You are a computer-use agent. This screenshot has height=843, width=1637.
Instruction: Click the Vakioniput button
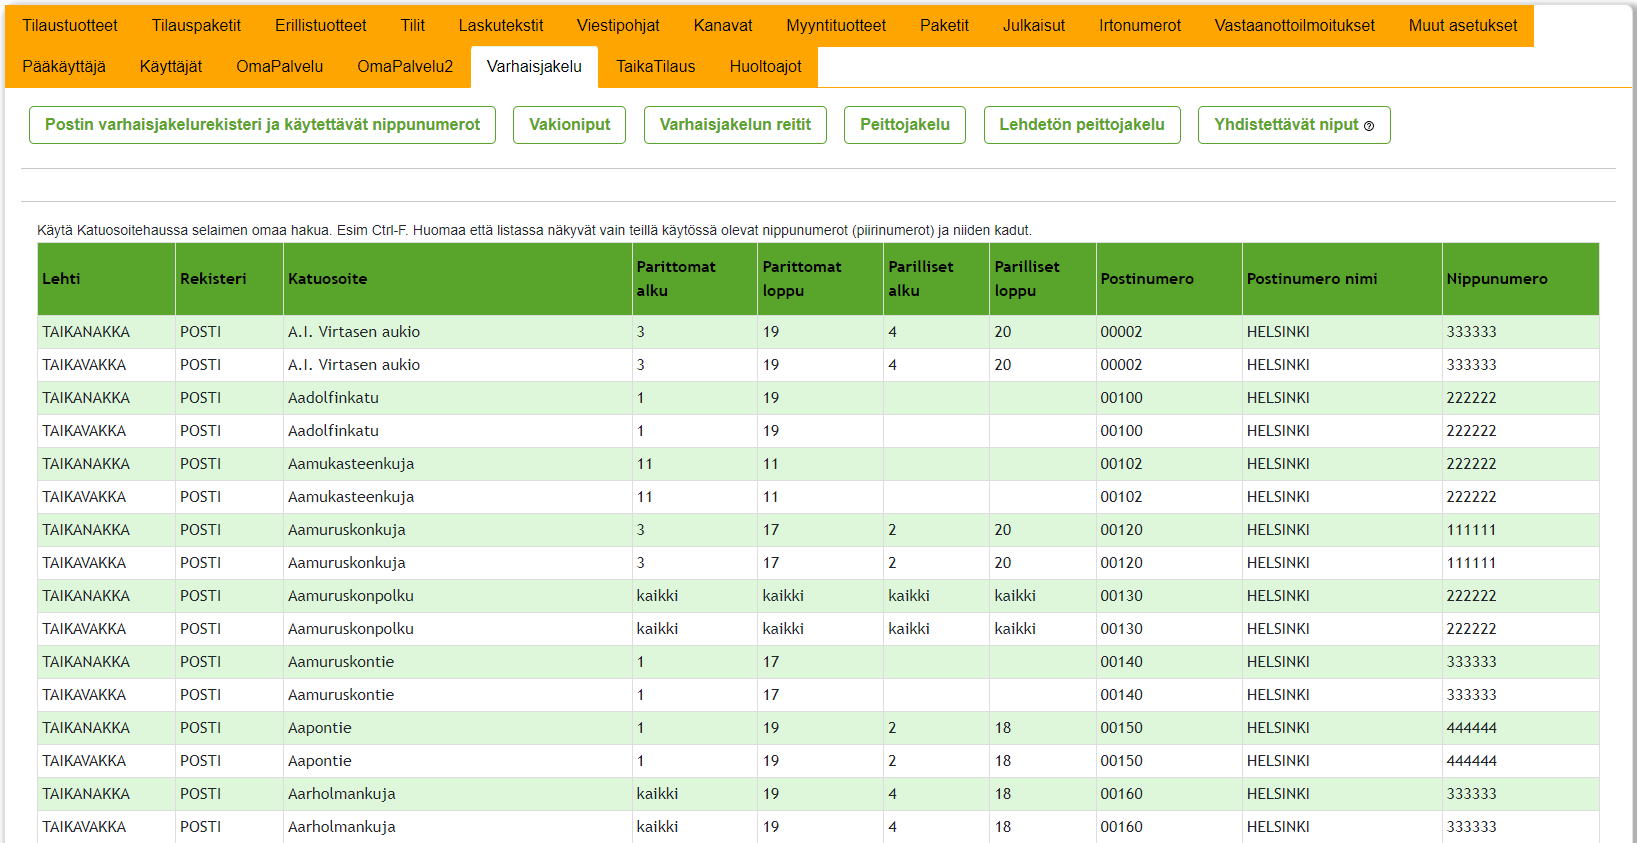(x=569, y=125)
